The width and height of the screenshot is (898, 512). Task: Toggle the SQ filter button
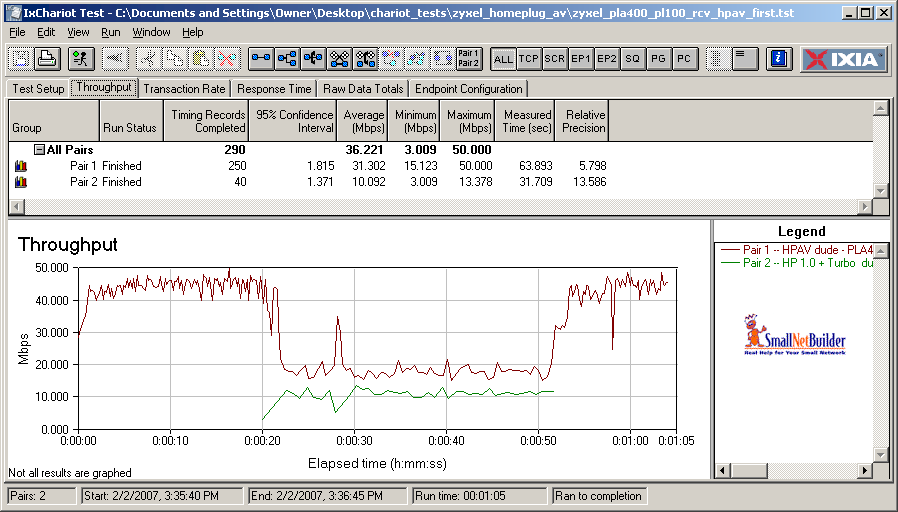click(632, 59)
